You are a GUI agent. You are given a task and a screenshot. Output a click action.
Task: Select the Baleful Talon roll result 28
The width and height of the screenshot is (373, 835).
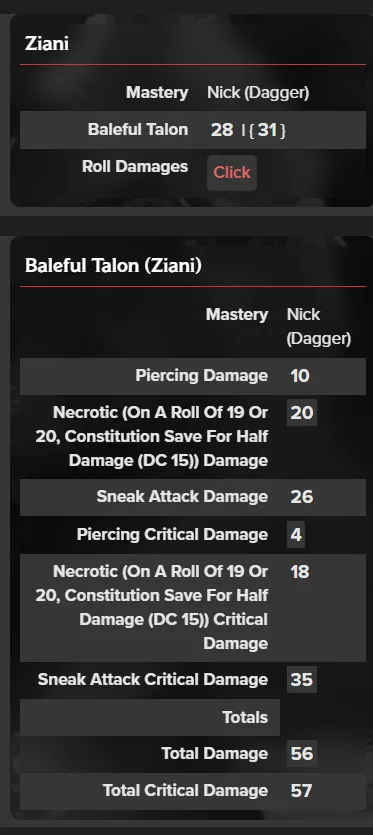[222, 129]
